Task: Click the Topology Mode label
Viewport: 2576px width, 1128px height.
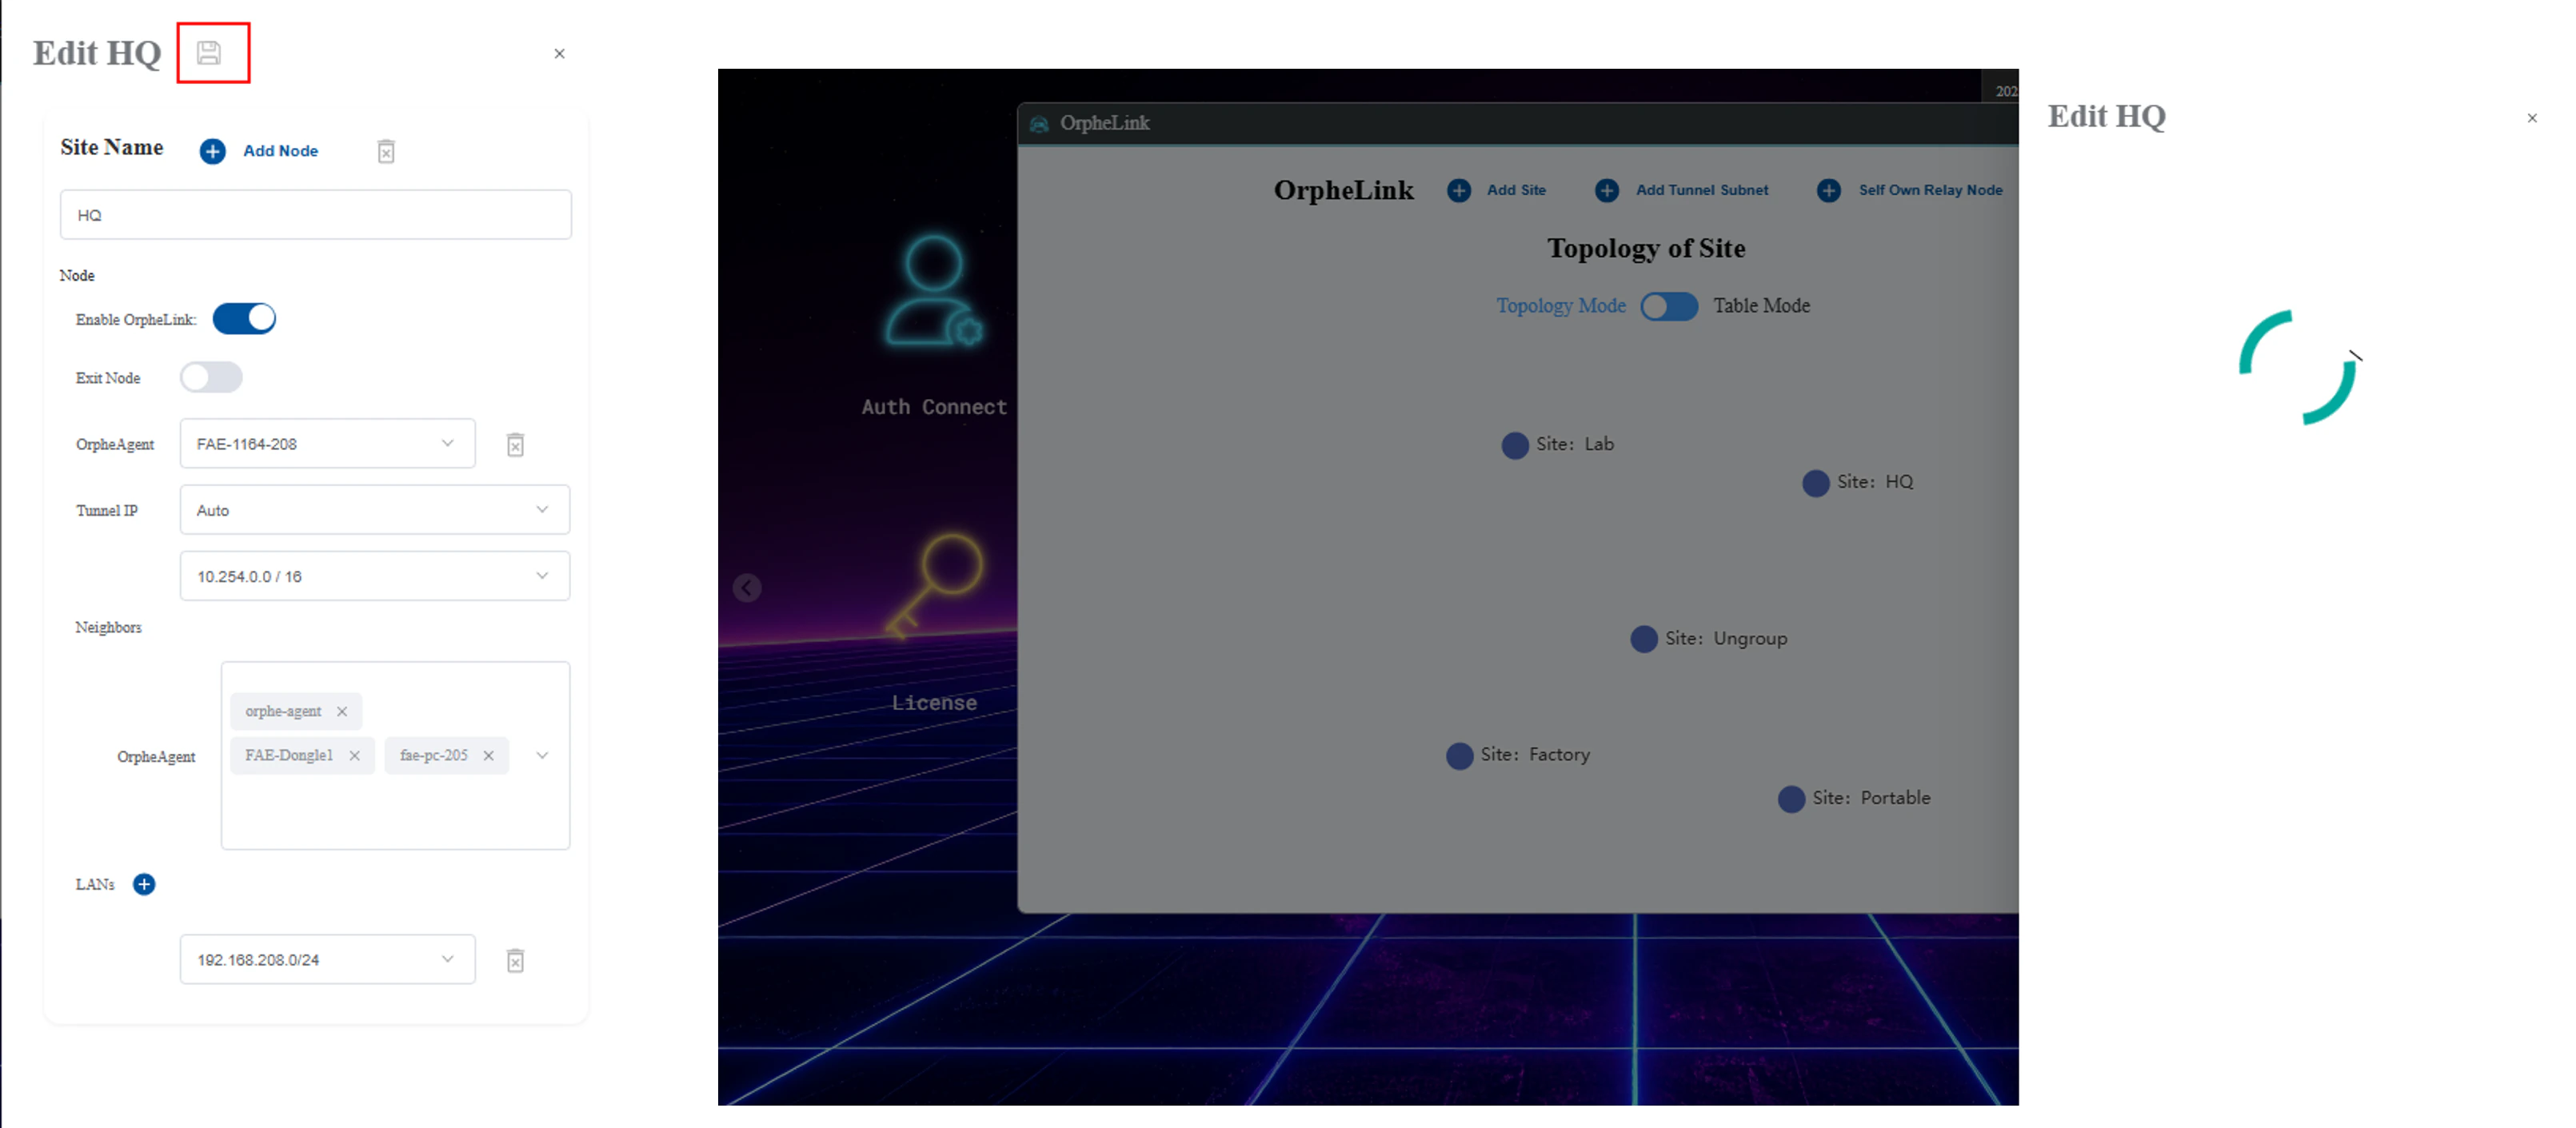Action: coord(1561,306)
